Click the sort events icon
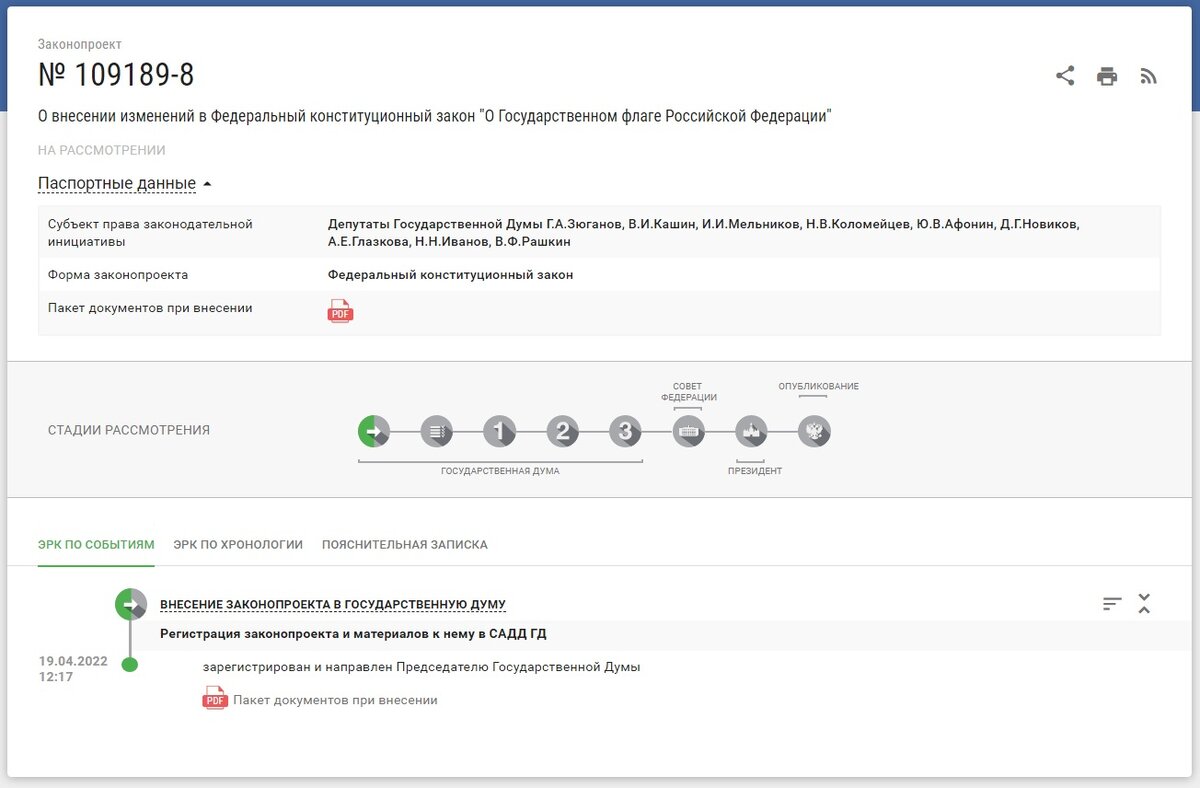This screenshot has height=788, width=1200. [x=1111, y=603]
